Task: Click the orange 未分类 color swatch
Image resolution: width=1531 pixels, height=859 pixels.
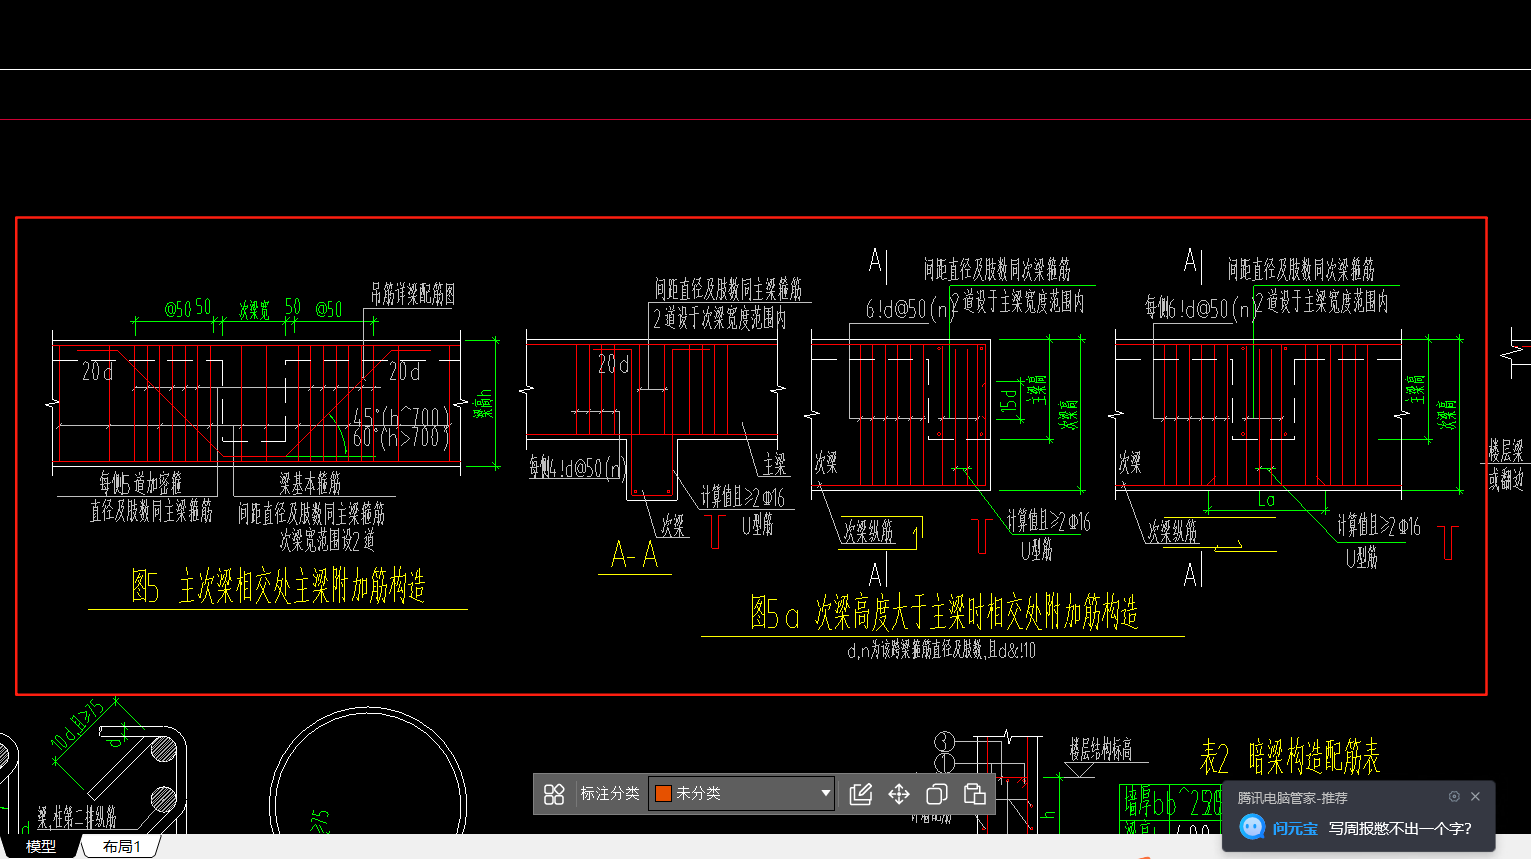Action: (x=662, y=793)
